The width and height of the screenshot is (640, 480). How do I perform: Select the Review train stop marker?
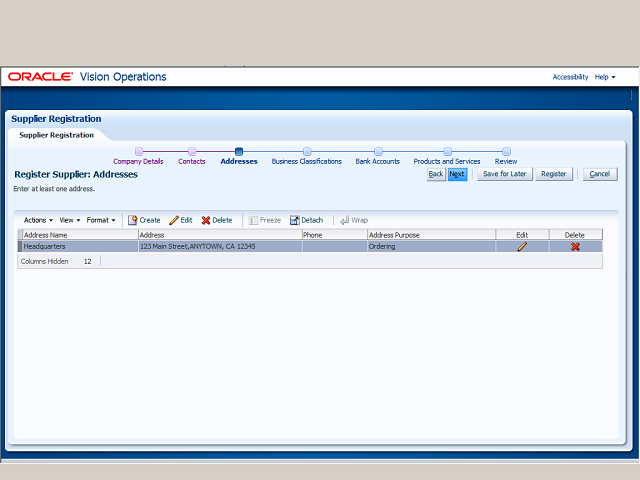pos(506,151)
